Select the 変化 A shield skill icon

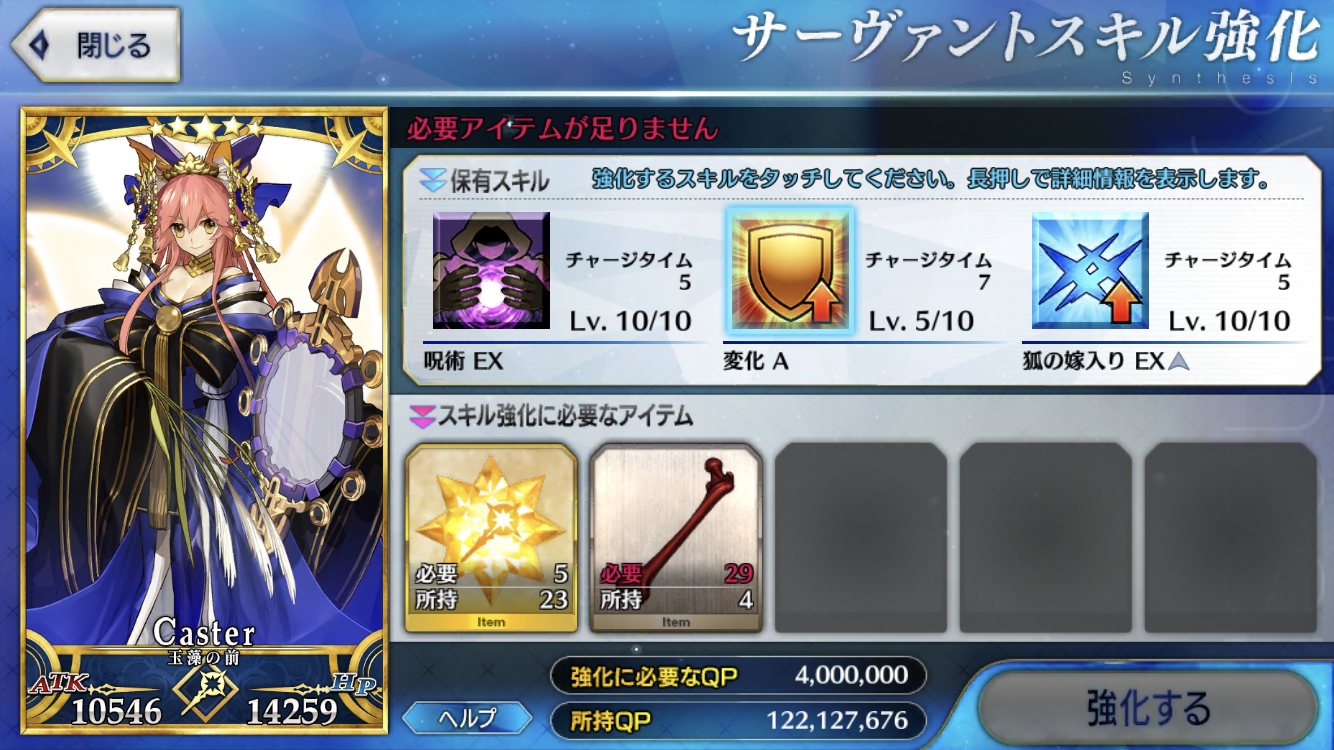pos(790,270)
